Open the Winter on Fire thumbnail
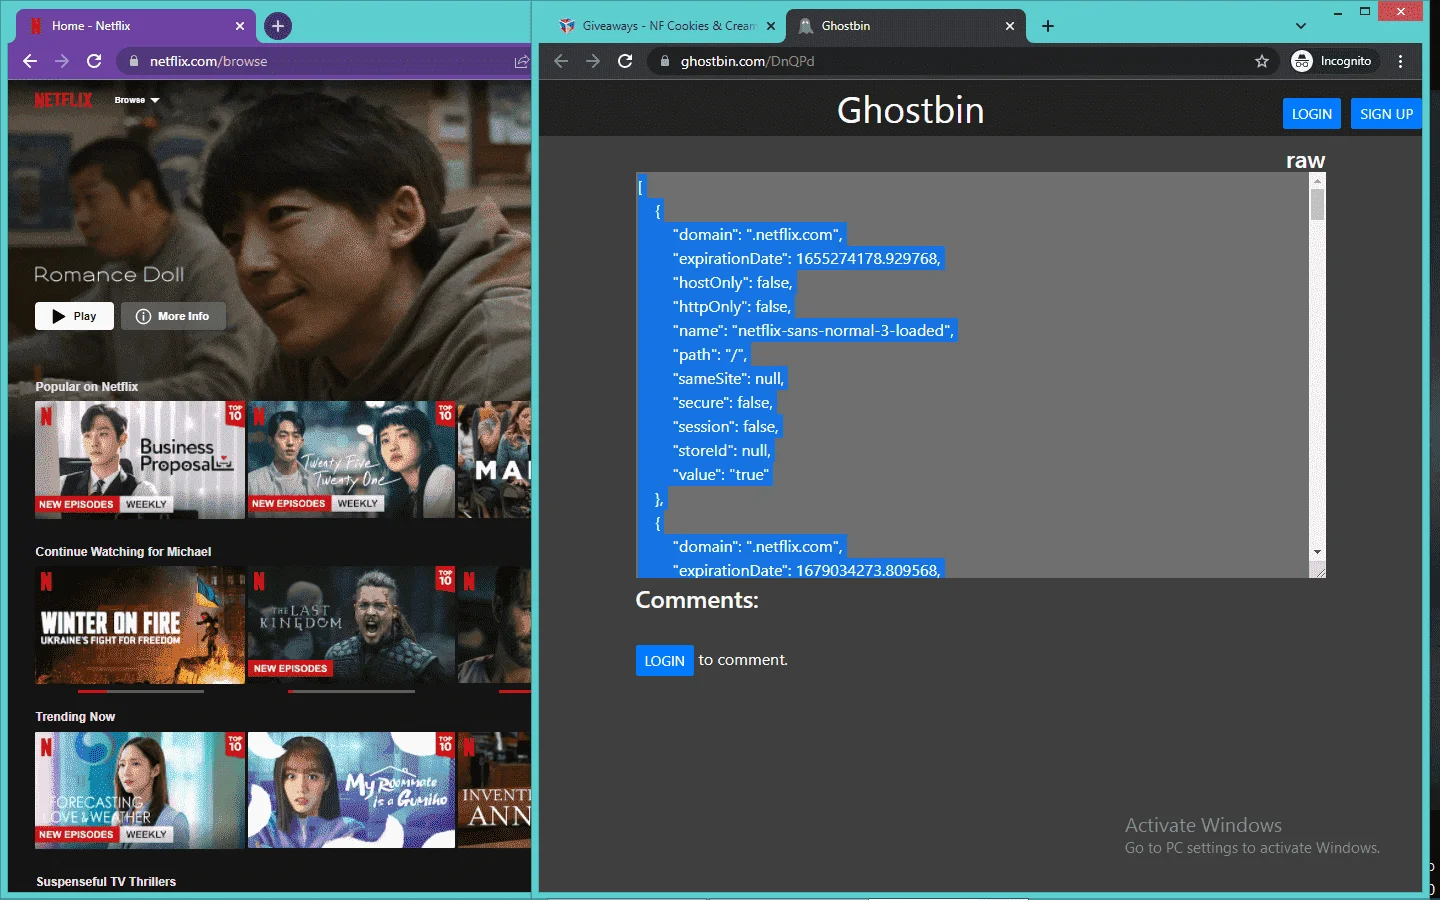 (x=140, y=625)
